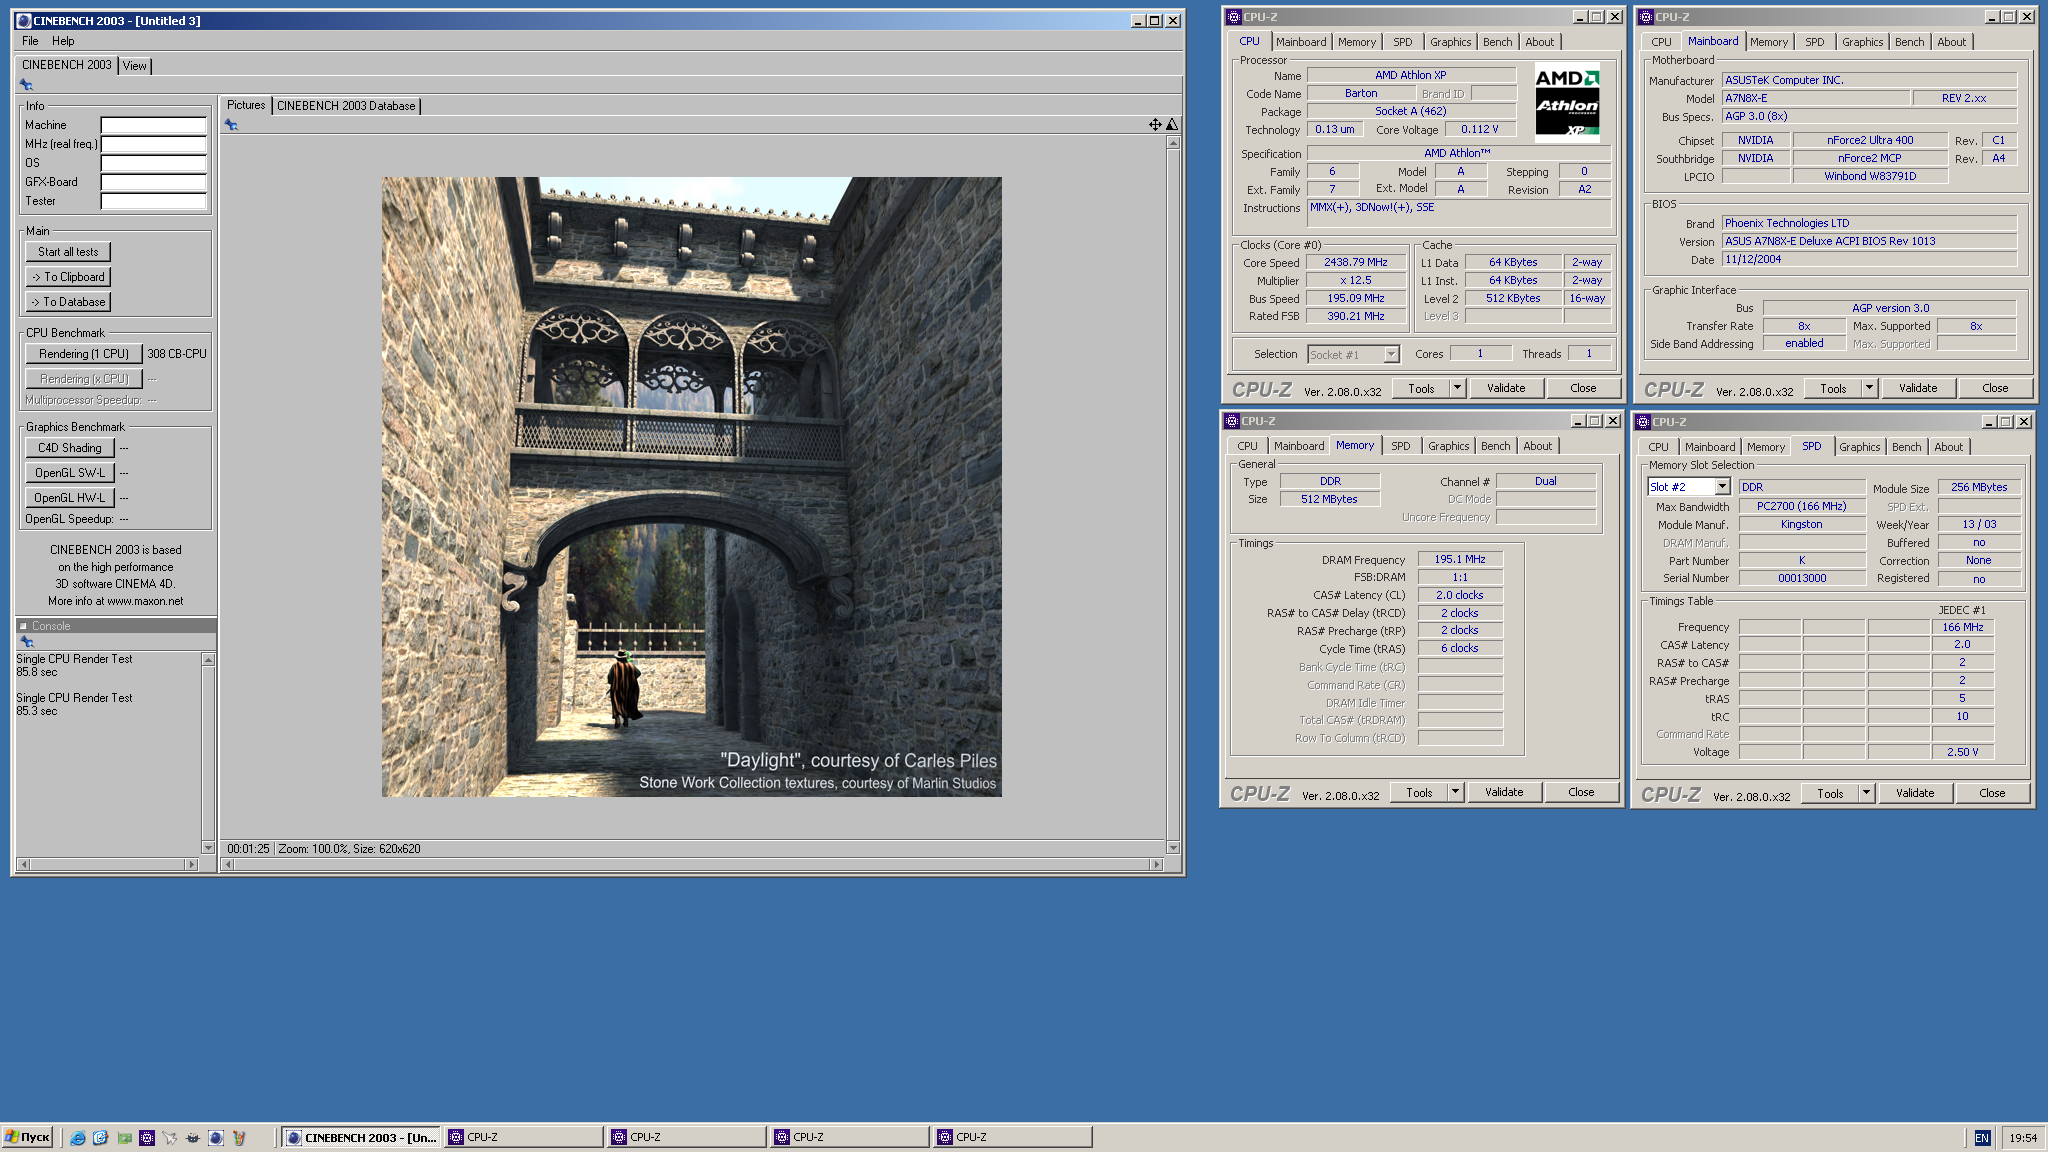Click the 2438.79 MHz Core Speed value

pyautogui.click(x=1356, y=262)
